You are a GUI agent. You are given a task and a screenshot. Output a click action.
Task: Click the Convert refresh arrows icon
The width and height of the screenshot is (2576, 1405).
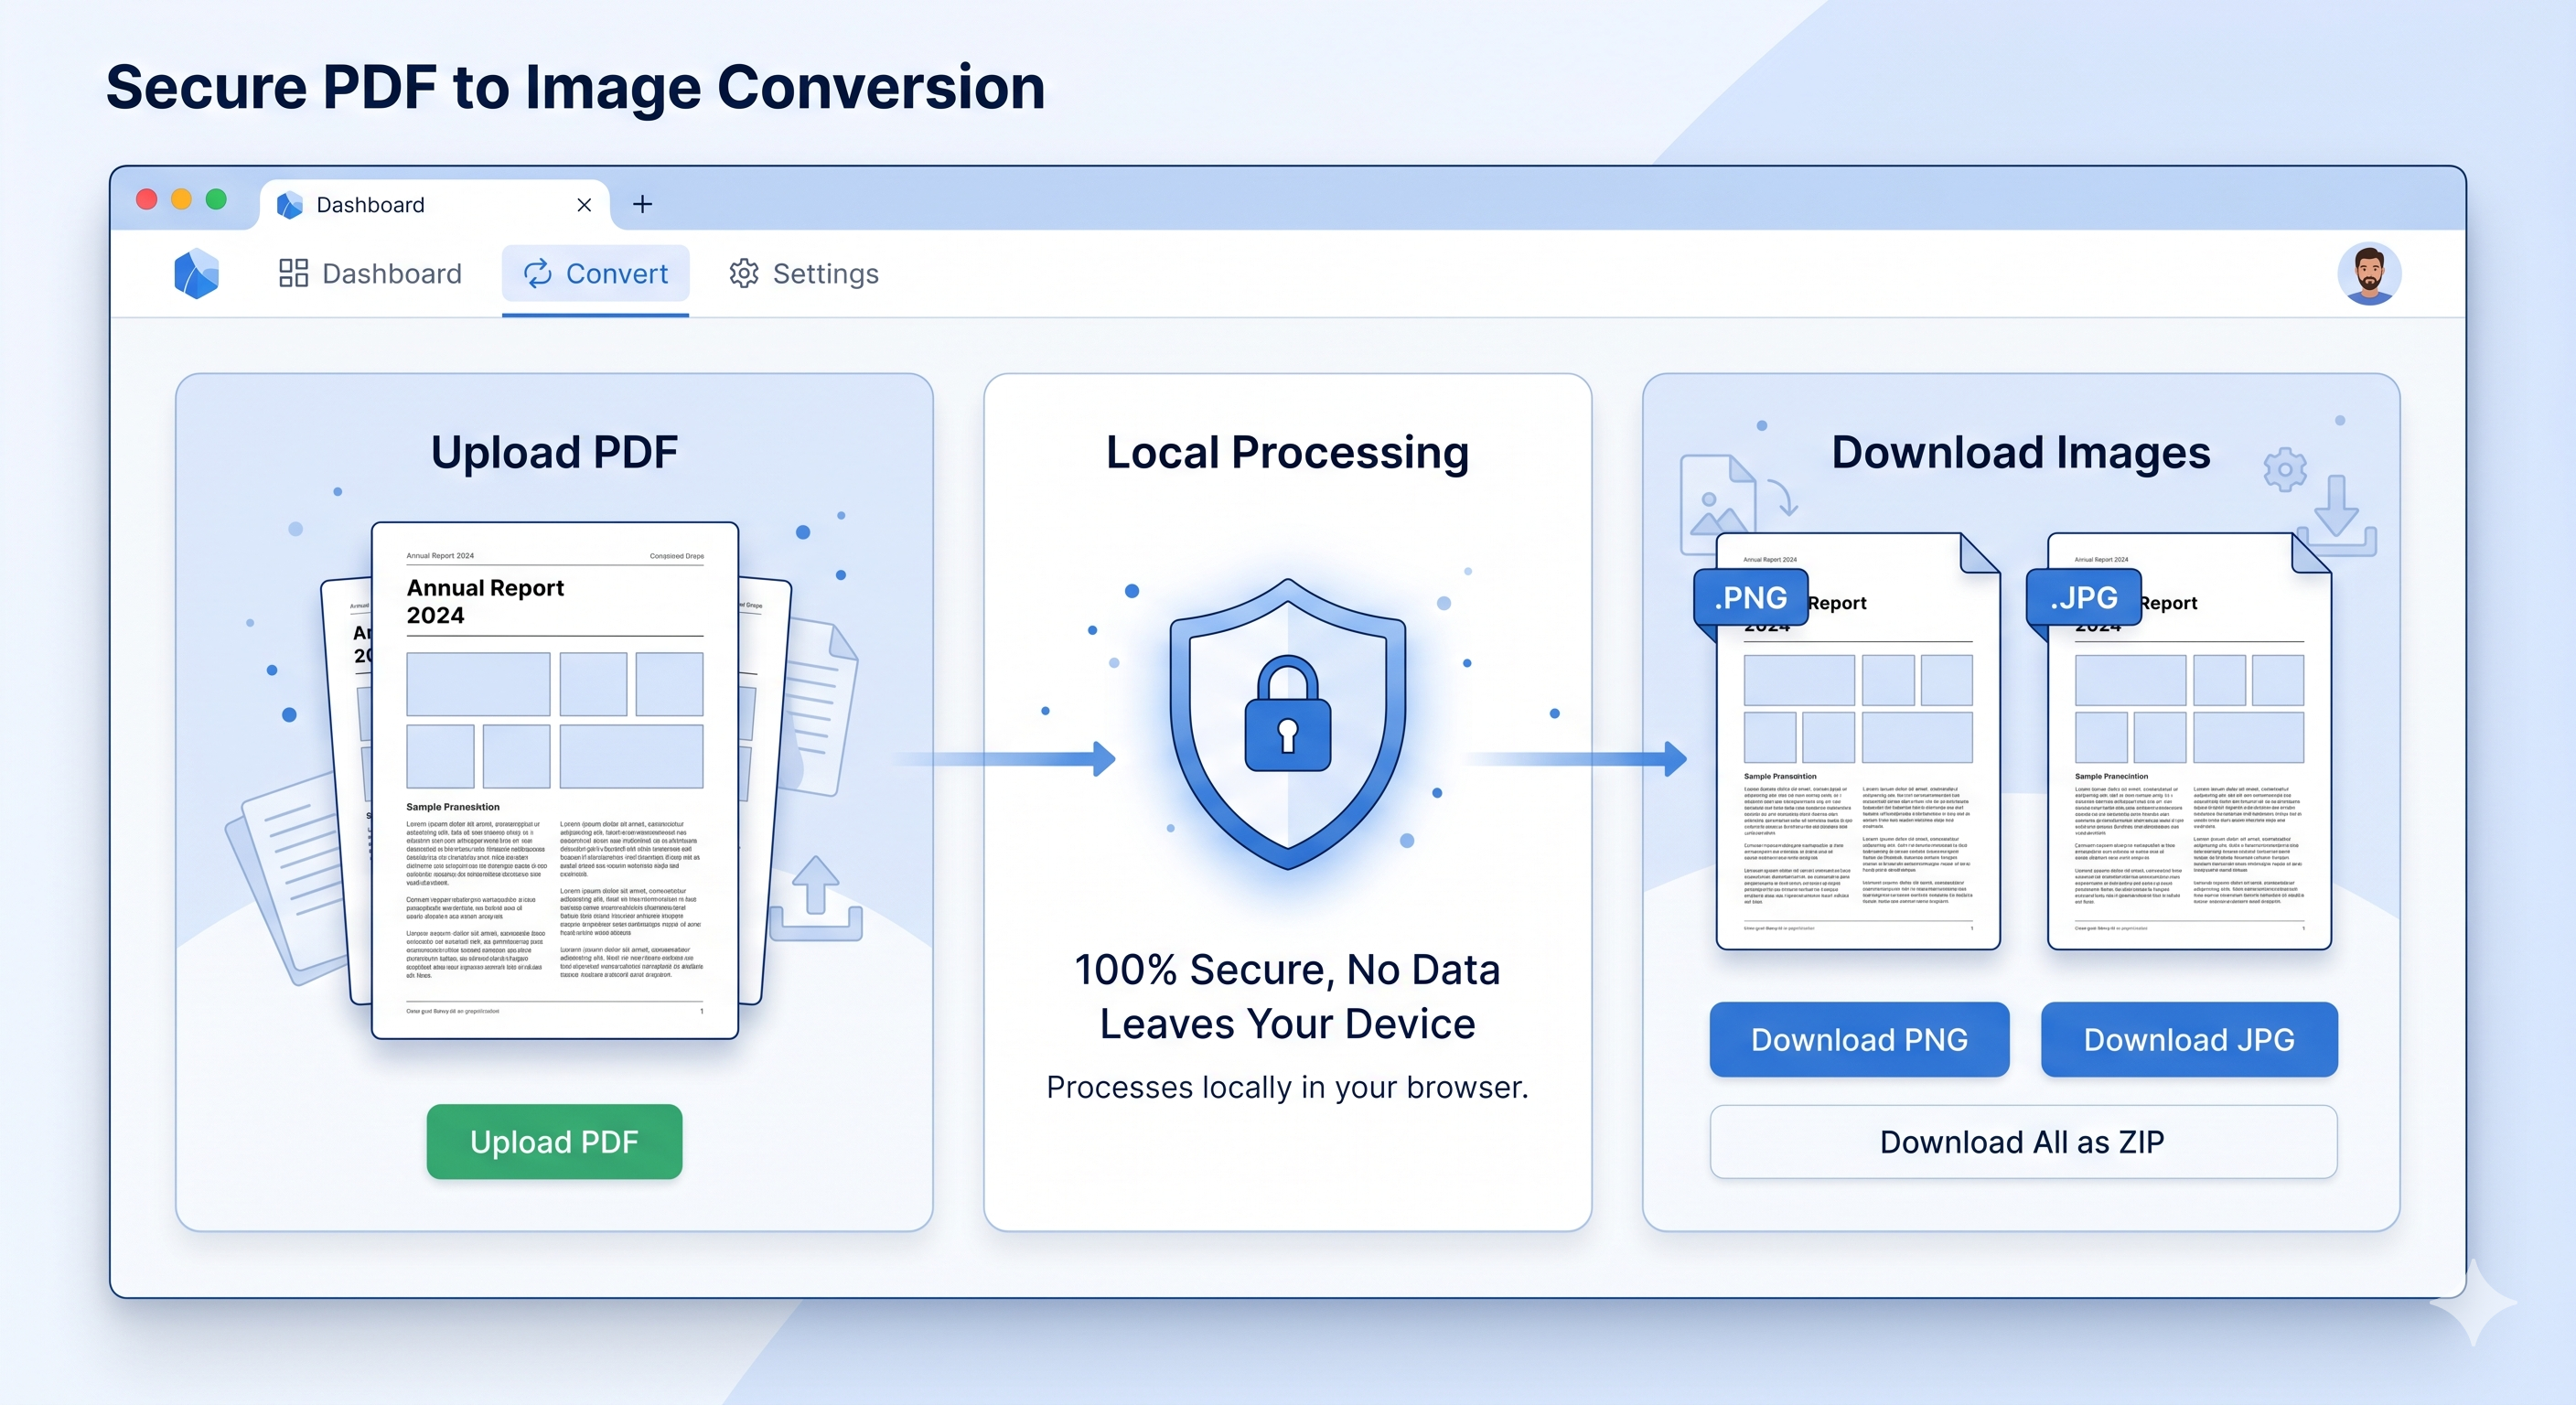point(538,273)
